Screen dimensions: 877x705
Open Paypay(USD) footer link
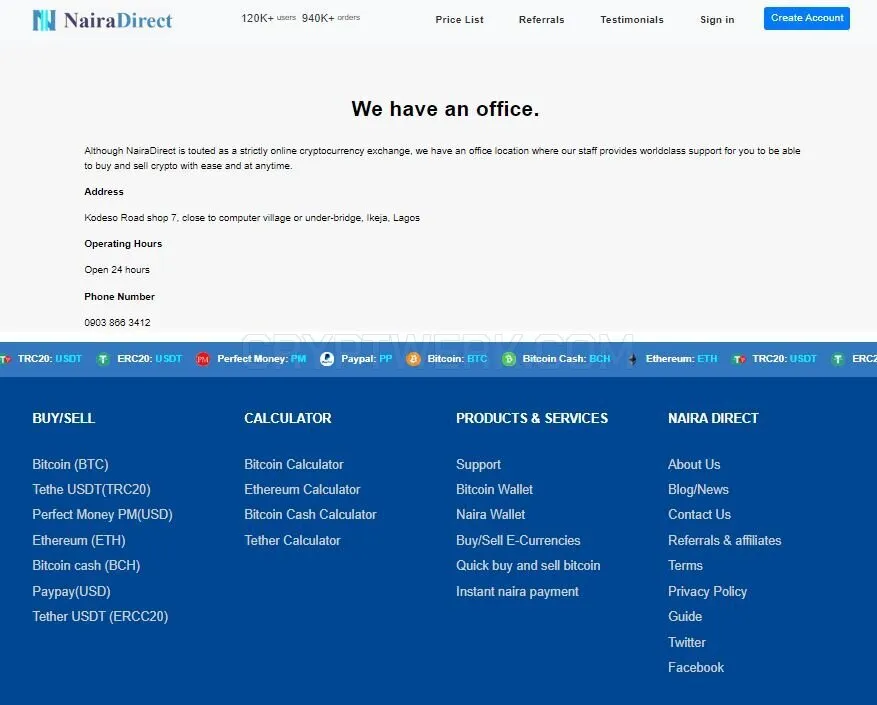(72, 591)
